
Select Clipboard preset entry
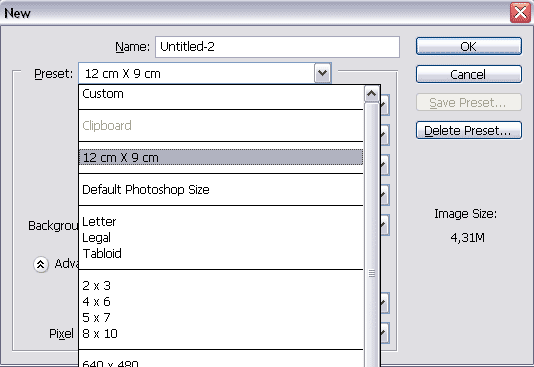(x=221, y=126)
